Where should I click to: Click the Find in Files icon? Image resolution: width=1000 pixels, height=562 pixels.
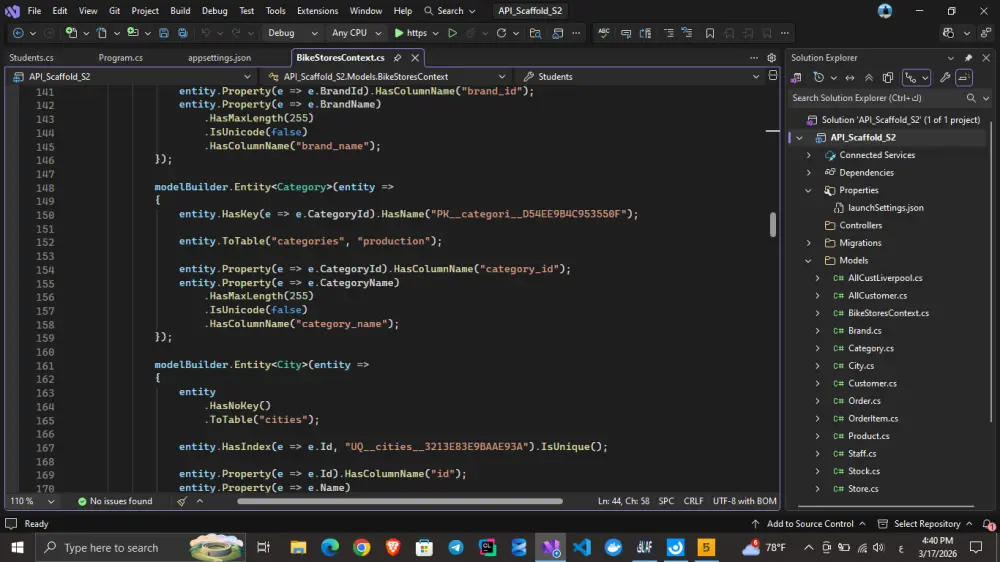pos(535,33)
